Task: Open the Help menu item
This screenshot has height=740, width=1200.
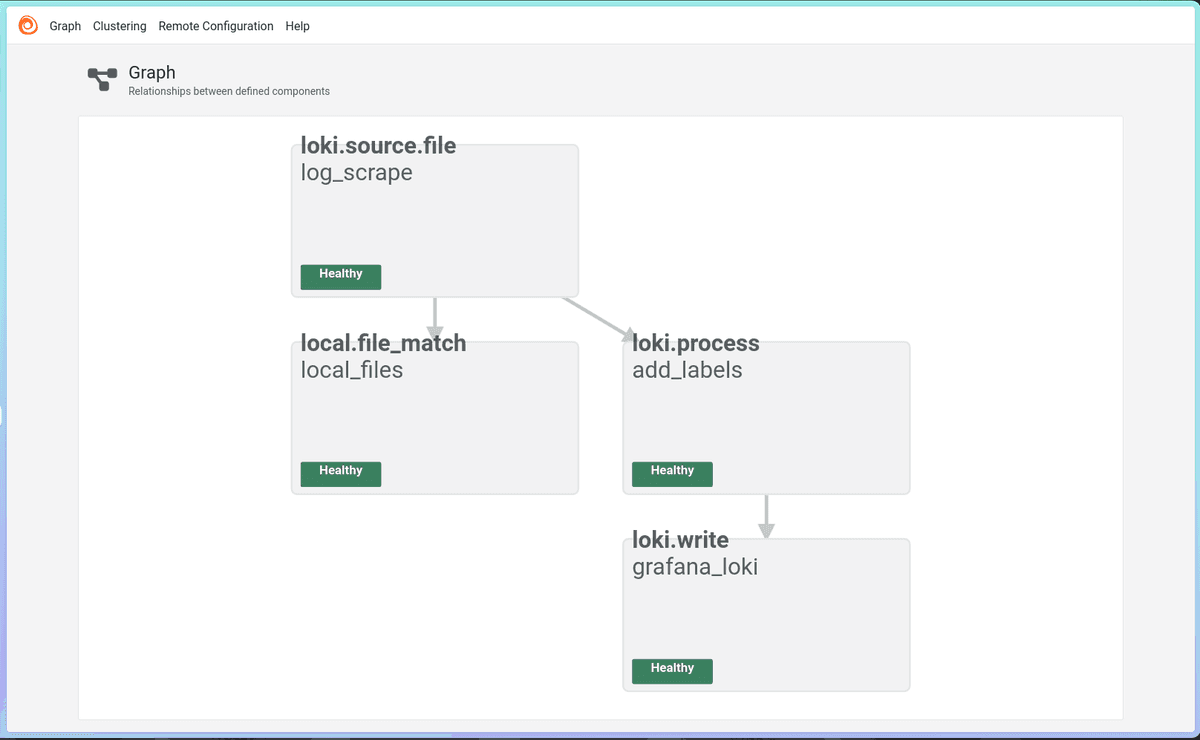Action: pos(297,26)
